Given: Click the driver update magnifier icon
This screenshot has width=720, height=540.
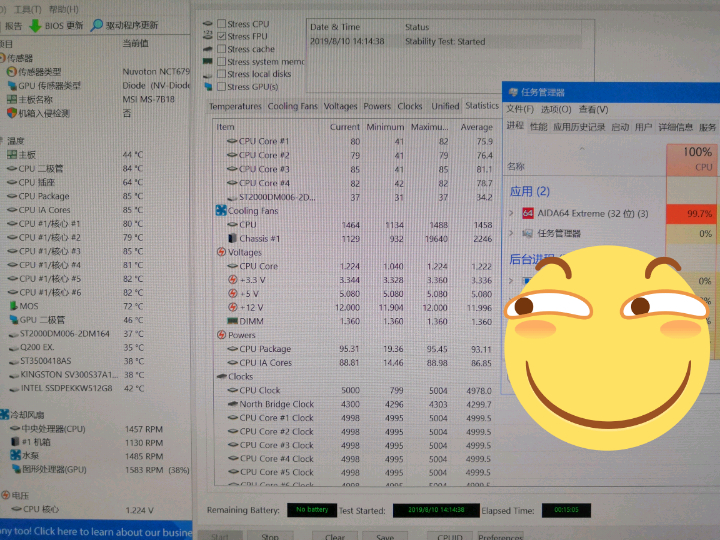Looking at the screenshot, I should click(96, 25).
